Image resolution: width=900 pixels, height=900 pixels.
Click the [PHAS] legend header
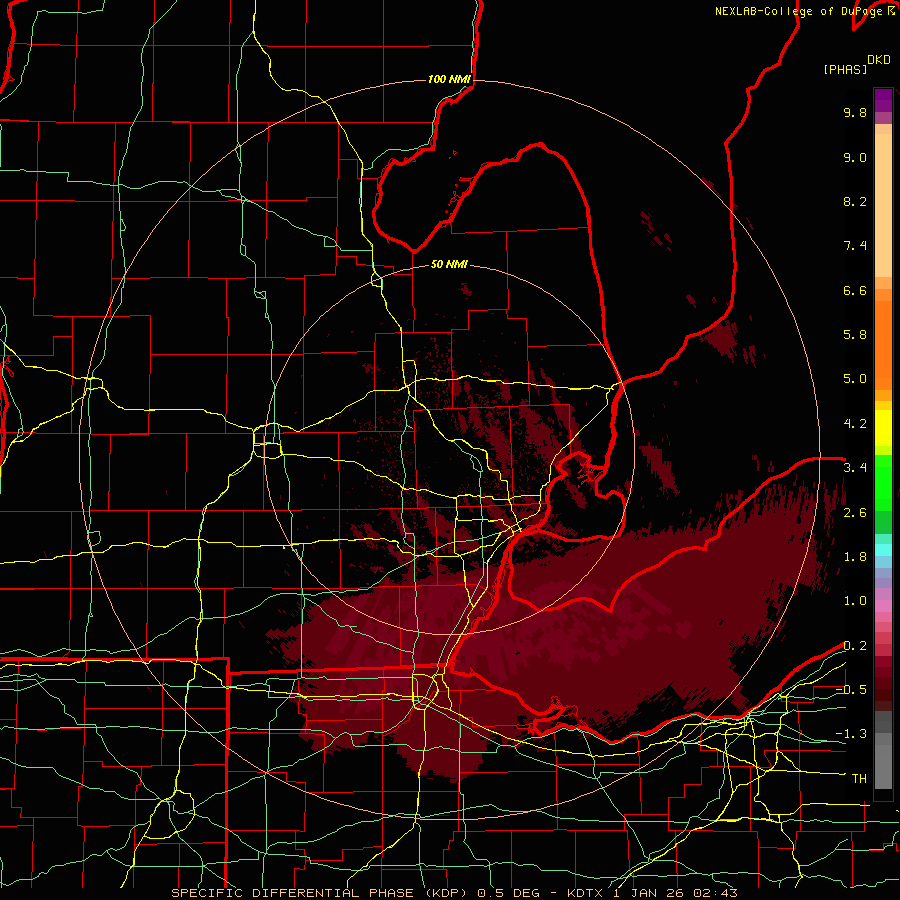coord(845,70)
